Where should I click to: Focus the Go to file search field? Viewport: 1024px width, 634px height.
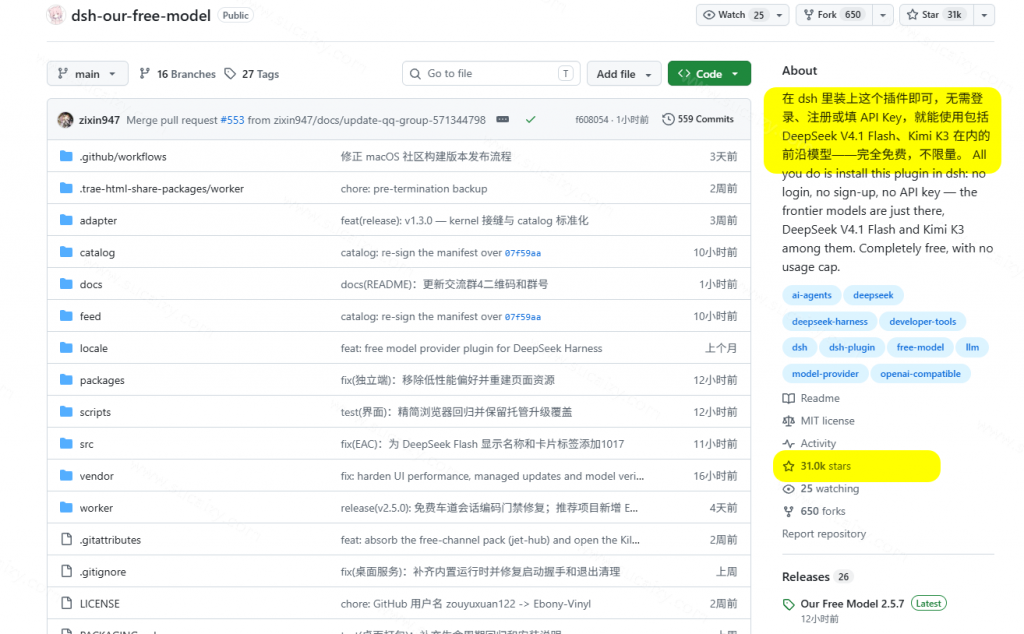[x=491, y=74]
